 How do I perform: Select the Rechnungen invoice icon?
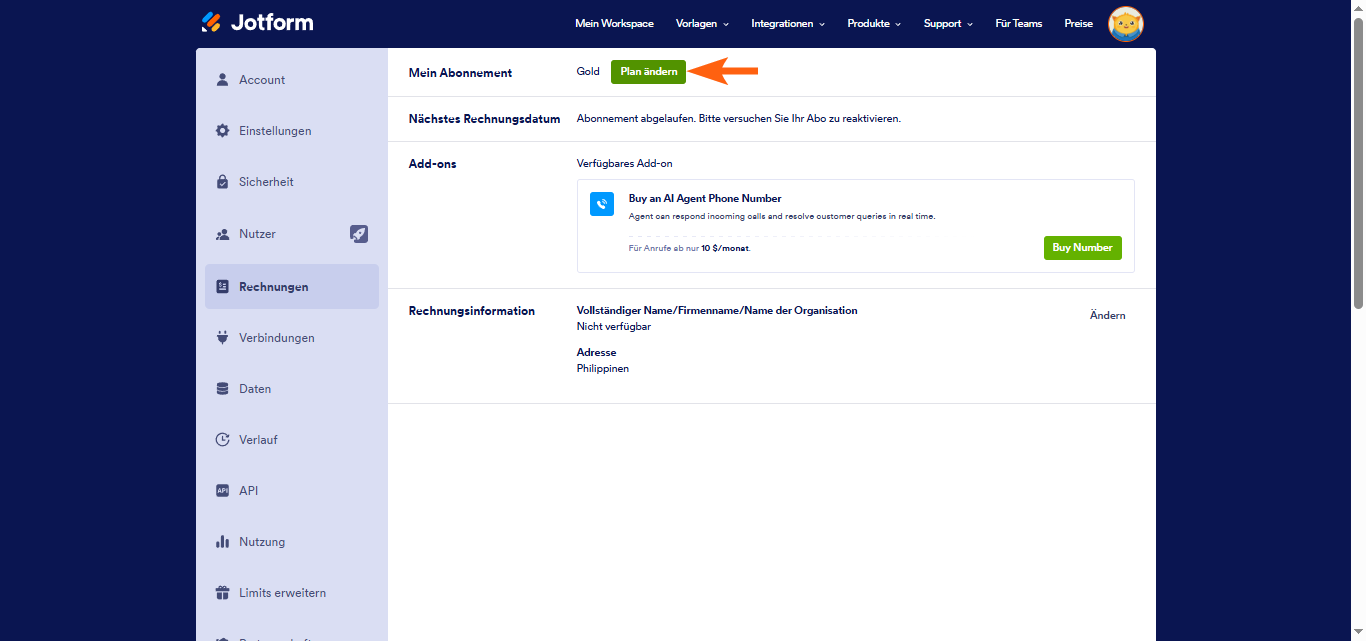223,287
